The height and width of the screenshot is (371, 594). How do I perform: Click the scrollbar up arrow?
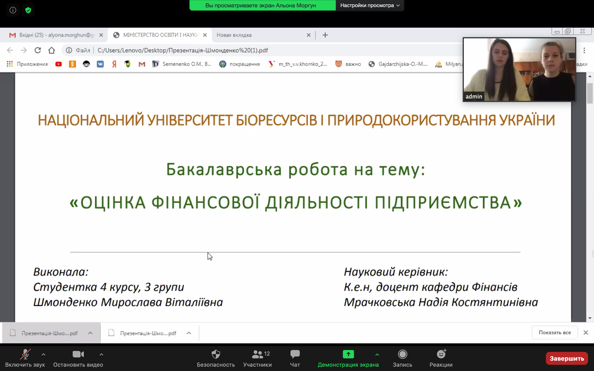pos(590,77)
